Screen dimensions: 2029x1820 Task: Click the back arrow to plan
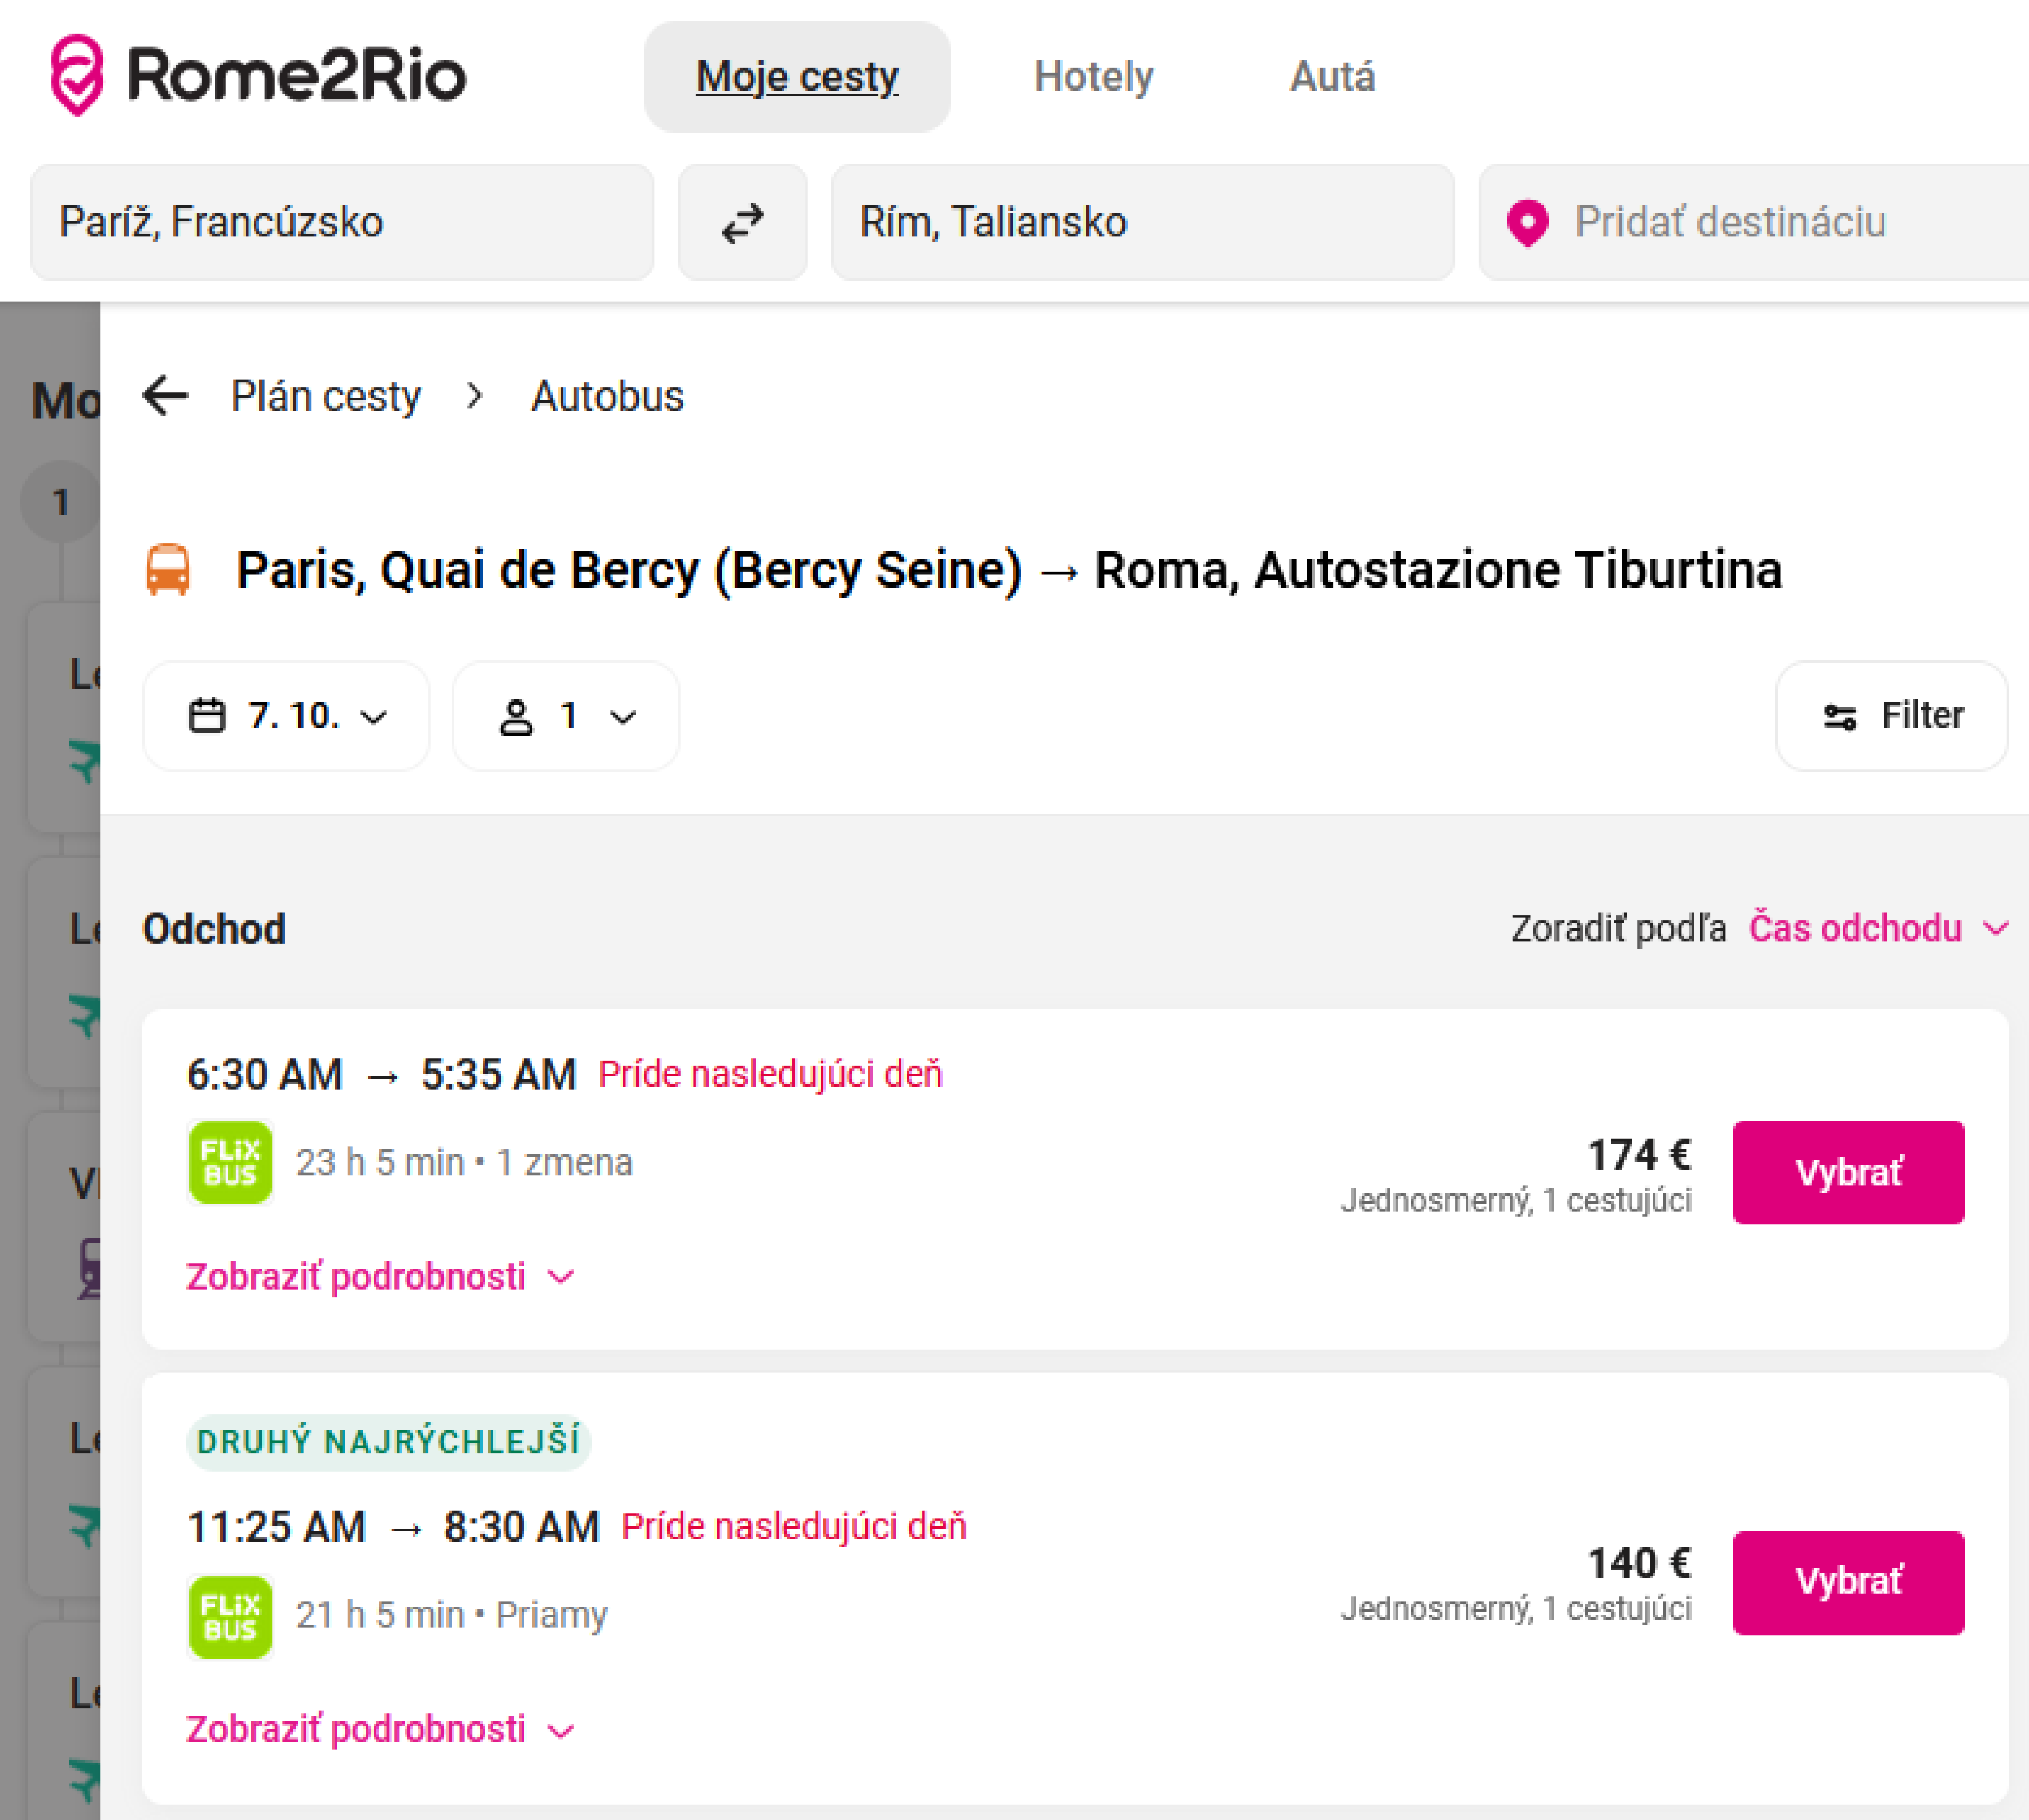click(x=165, y=396)
